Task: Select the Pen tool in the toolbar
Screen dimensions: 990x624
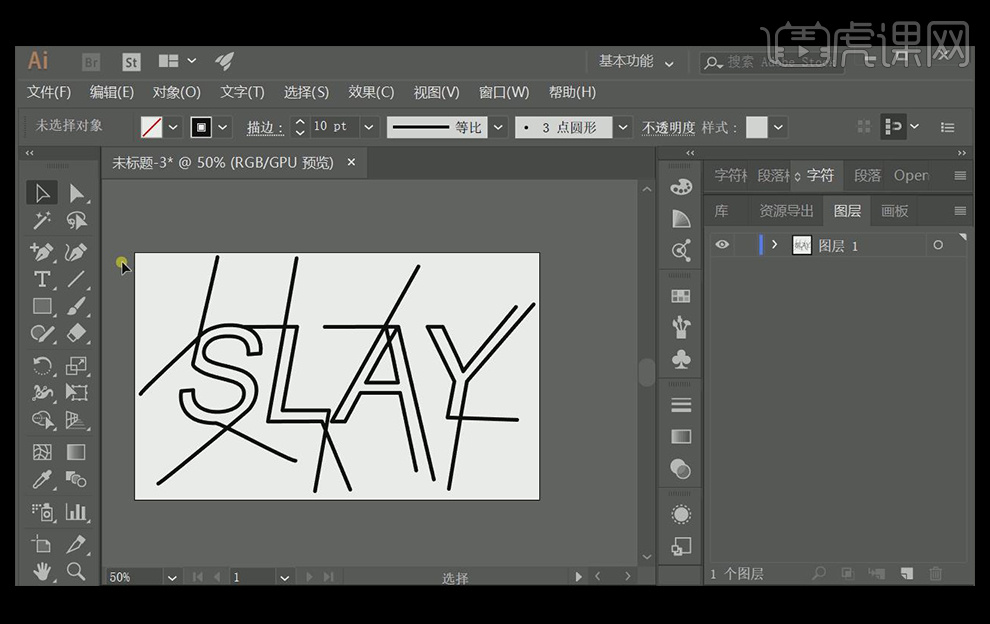Action: 42,251
